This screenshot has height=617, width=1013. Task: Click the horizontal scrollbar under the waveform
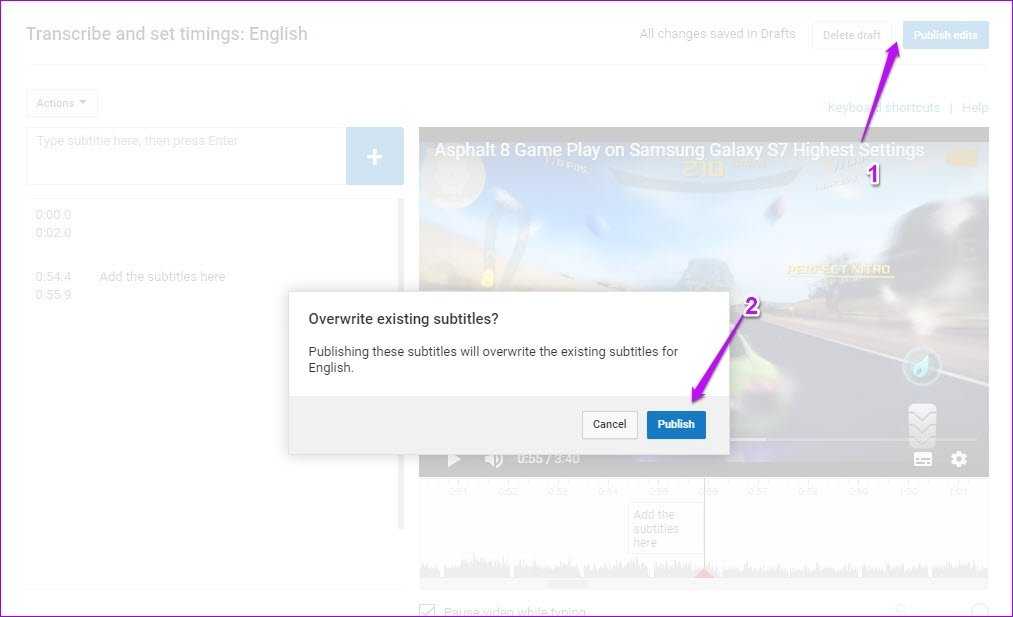tap(568, 584)
